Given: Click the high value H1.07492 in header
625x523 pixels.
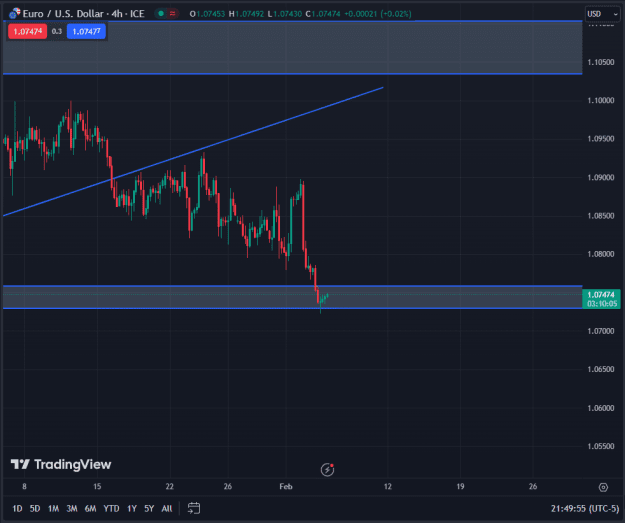Looking at the screenshot, I should pyautogui.click(x=246, y=14).
